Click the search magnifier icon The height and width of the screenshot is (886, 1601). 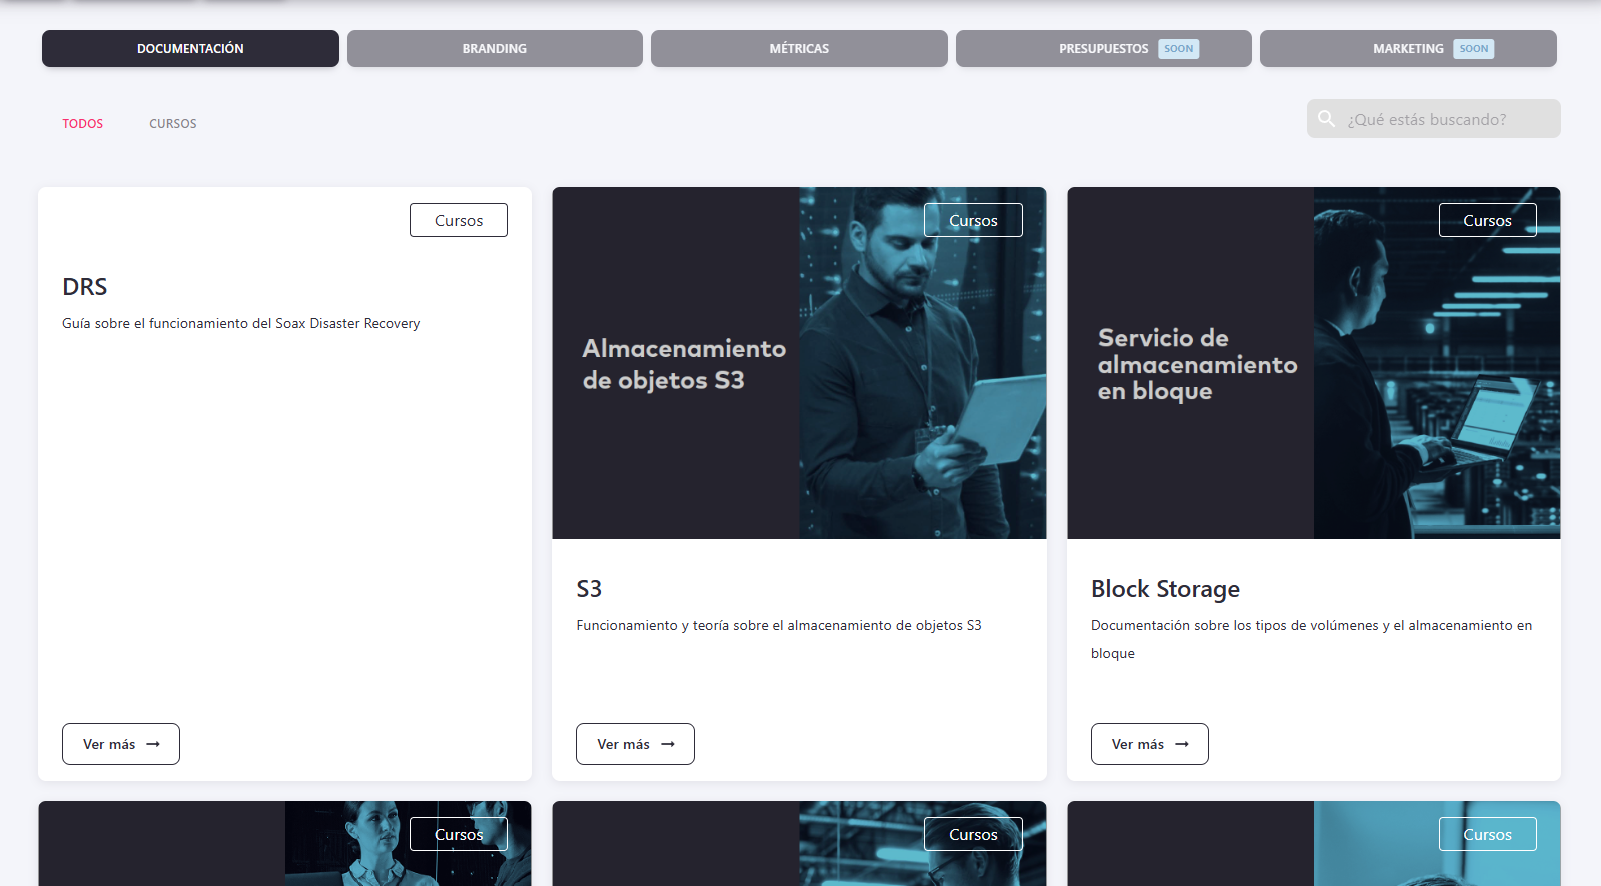[1326, 119]
